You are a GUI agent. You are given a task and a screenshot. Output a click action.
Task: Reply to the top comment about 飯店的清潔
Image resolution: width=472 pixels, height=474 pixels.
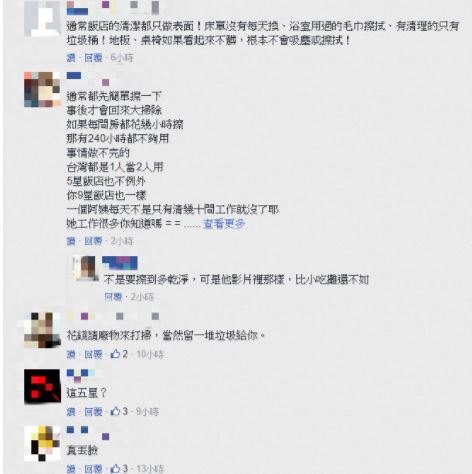click(93, 58)
